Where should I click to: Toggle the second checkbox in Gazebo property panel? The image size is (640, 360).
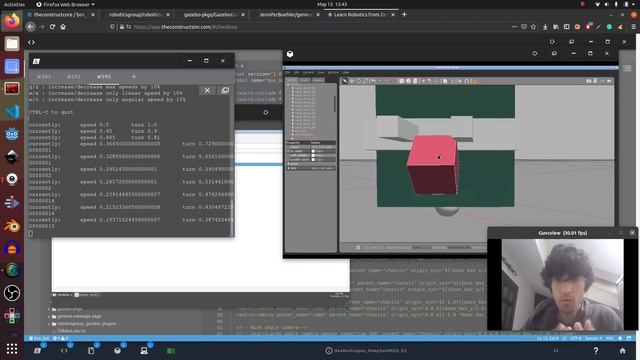click(x=313, y=156)
